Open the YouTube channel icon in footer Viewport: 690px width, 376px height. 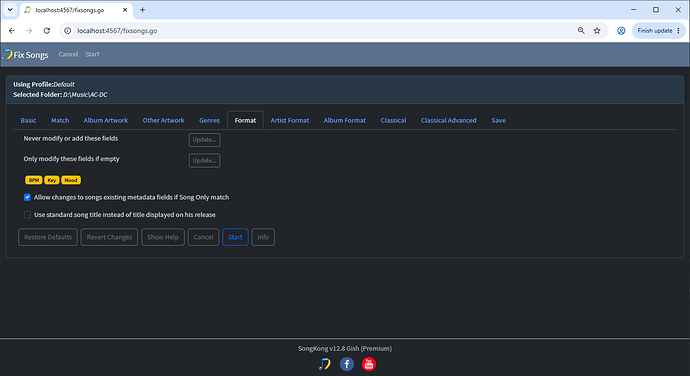click(369, 364)
